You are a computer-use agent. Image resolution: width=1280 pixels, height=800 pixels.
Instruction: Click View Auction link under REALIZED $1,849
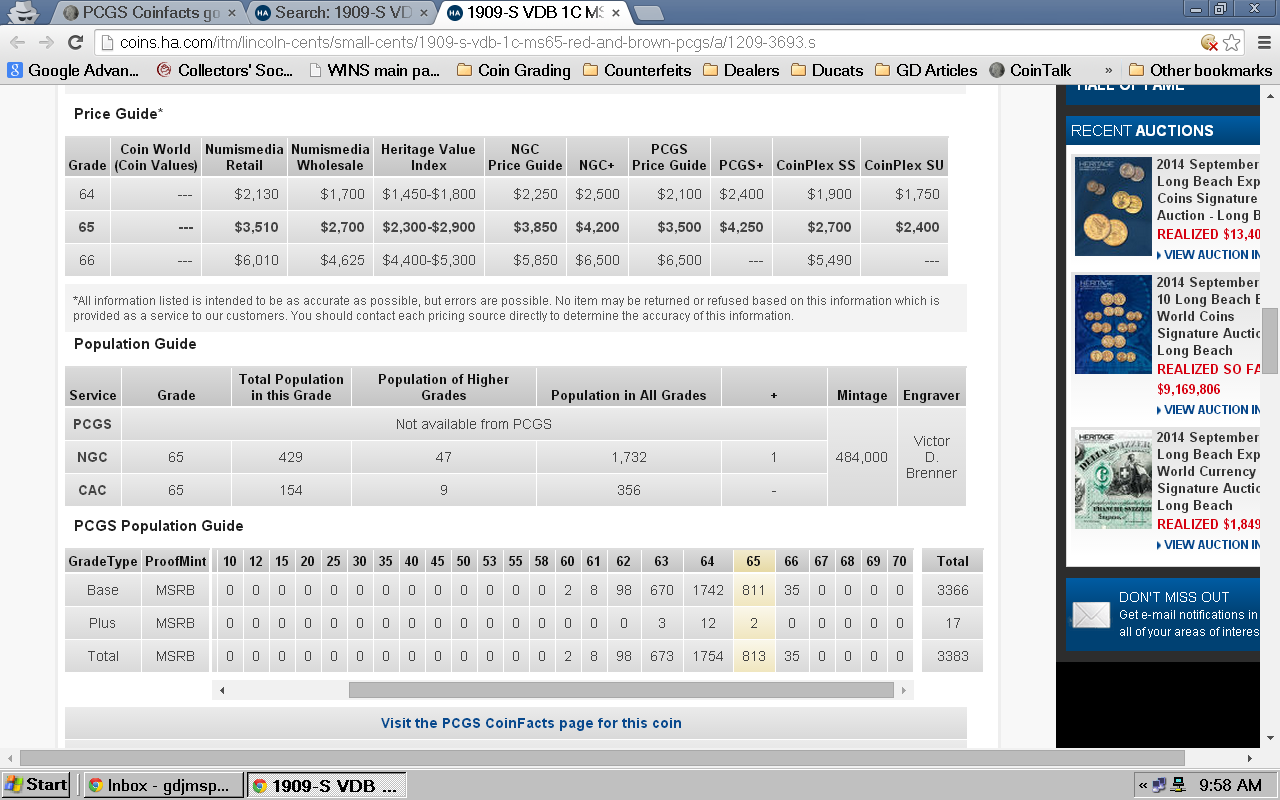coord(1208,545)
